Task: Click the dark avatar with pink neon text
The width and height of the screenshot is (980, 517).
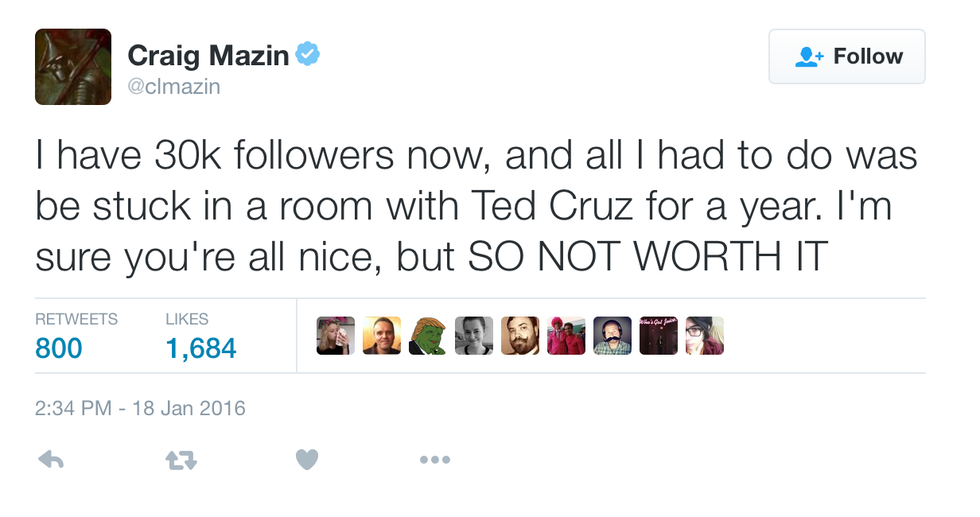Action: point(658,336)
